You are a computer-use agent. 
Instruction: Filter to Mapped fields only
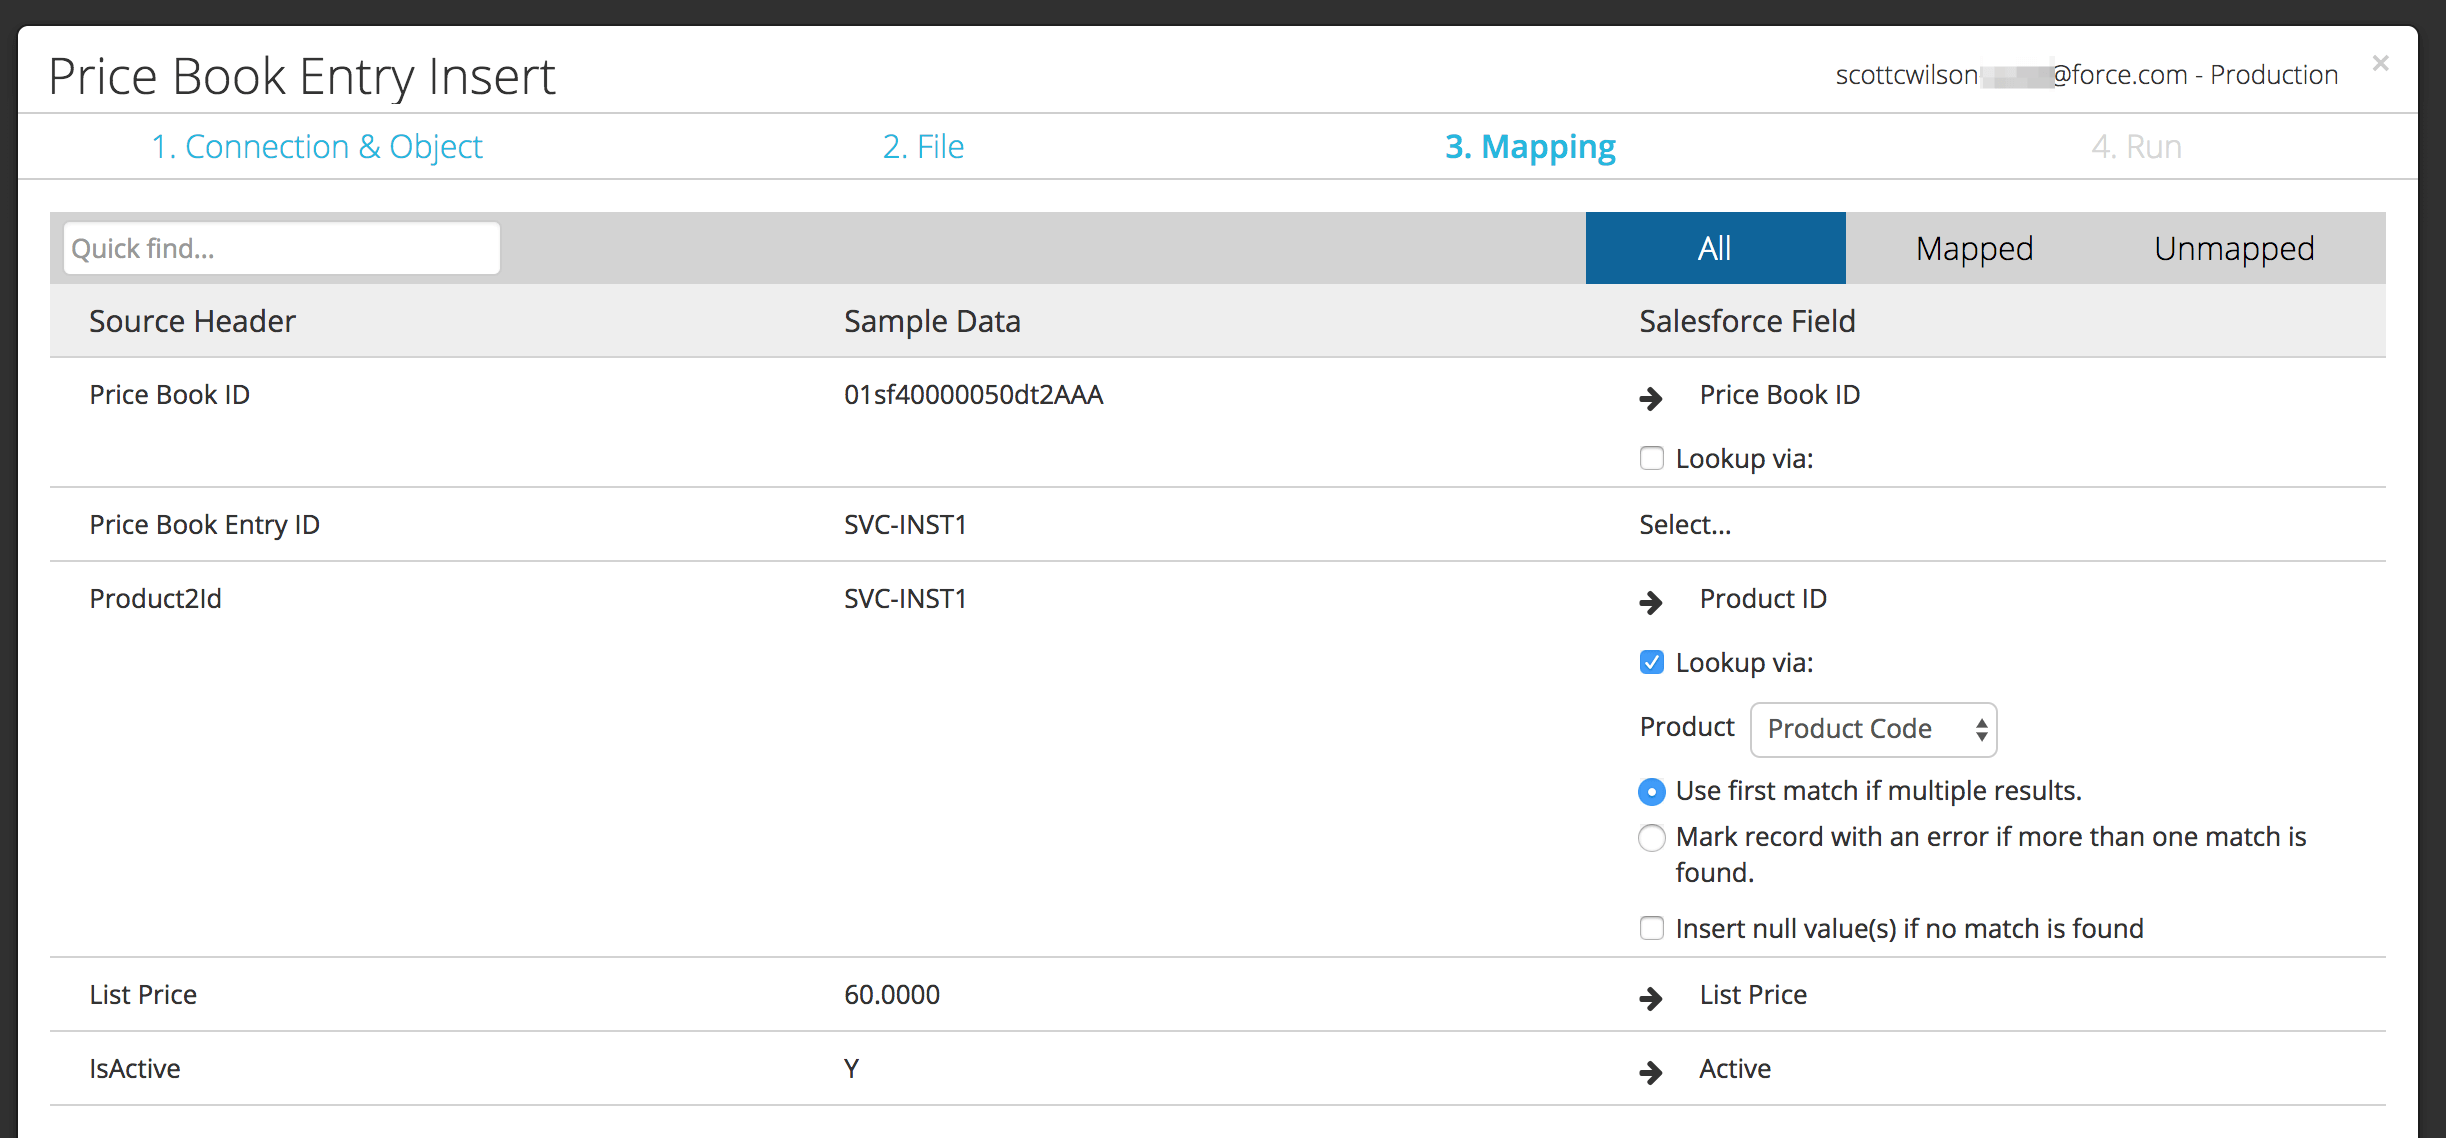[x=1974, y=248]
